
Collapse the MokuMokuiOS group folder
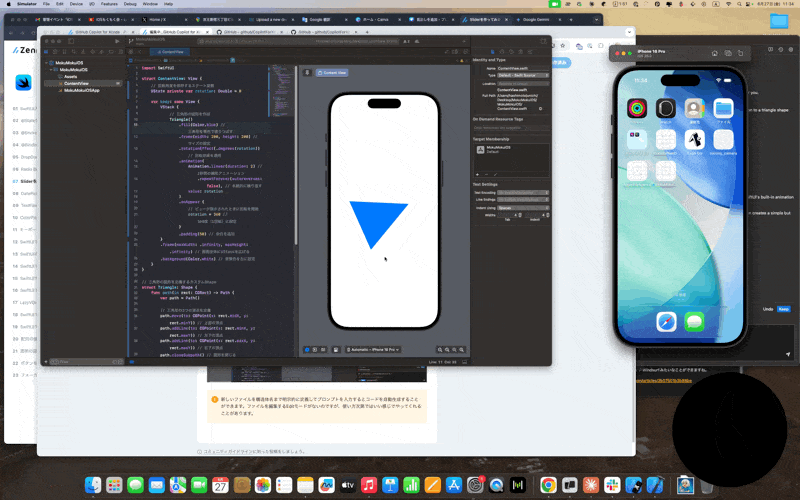click(x=51, y=69)
